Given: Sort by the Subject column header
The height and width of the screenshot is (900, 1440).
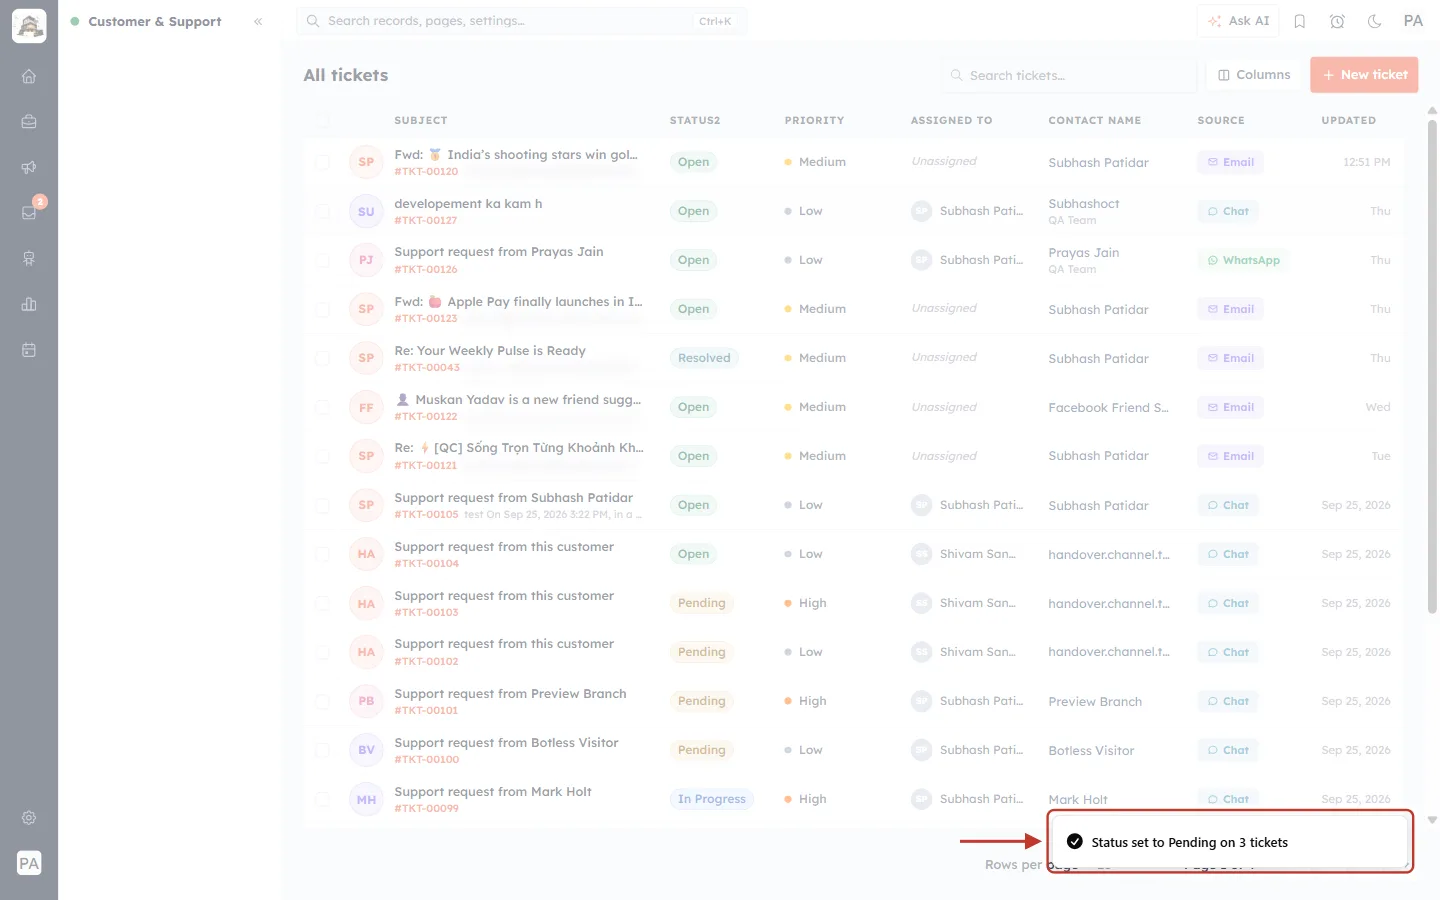Looking at the screenshot, I should point(421,120).
